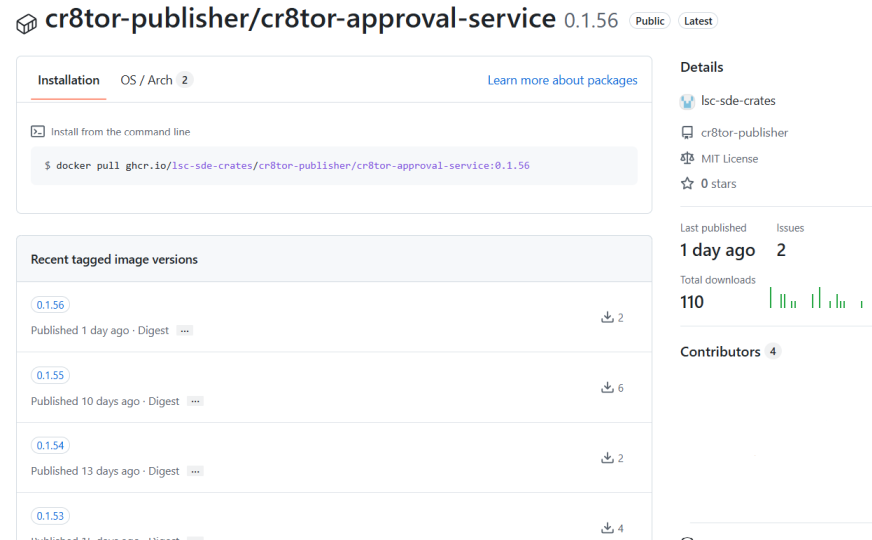Click the Issues count 2
Image resolution: width=872 pixels, height=540 pixels.
point(781,250)
